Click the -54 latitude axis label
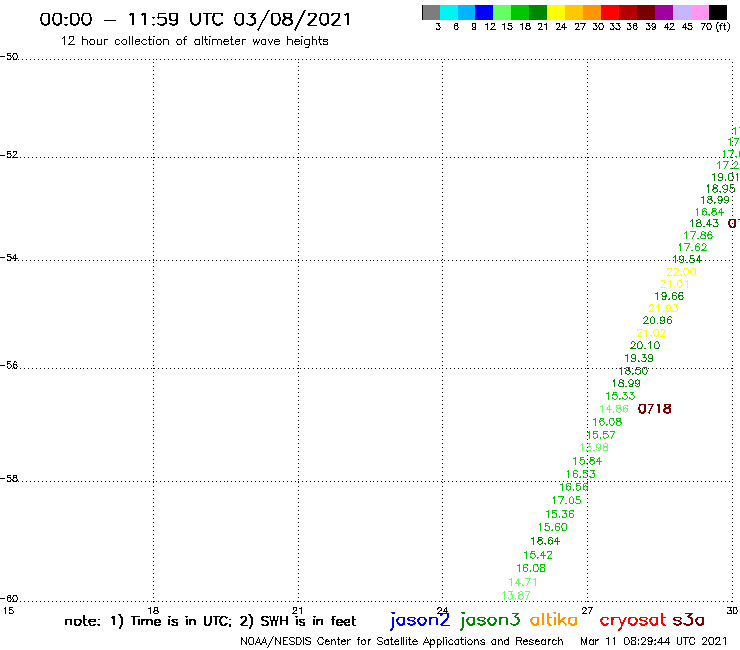The width and height of the screenshot is (740, 650). [9, 258]
